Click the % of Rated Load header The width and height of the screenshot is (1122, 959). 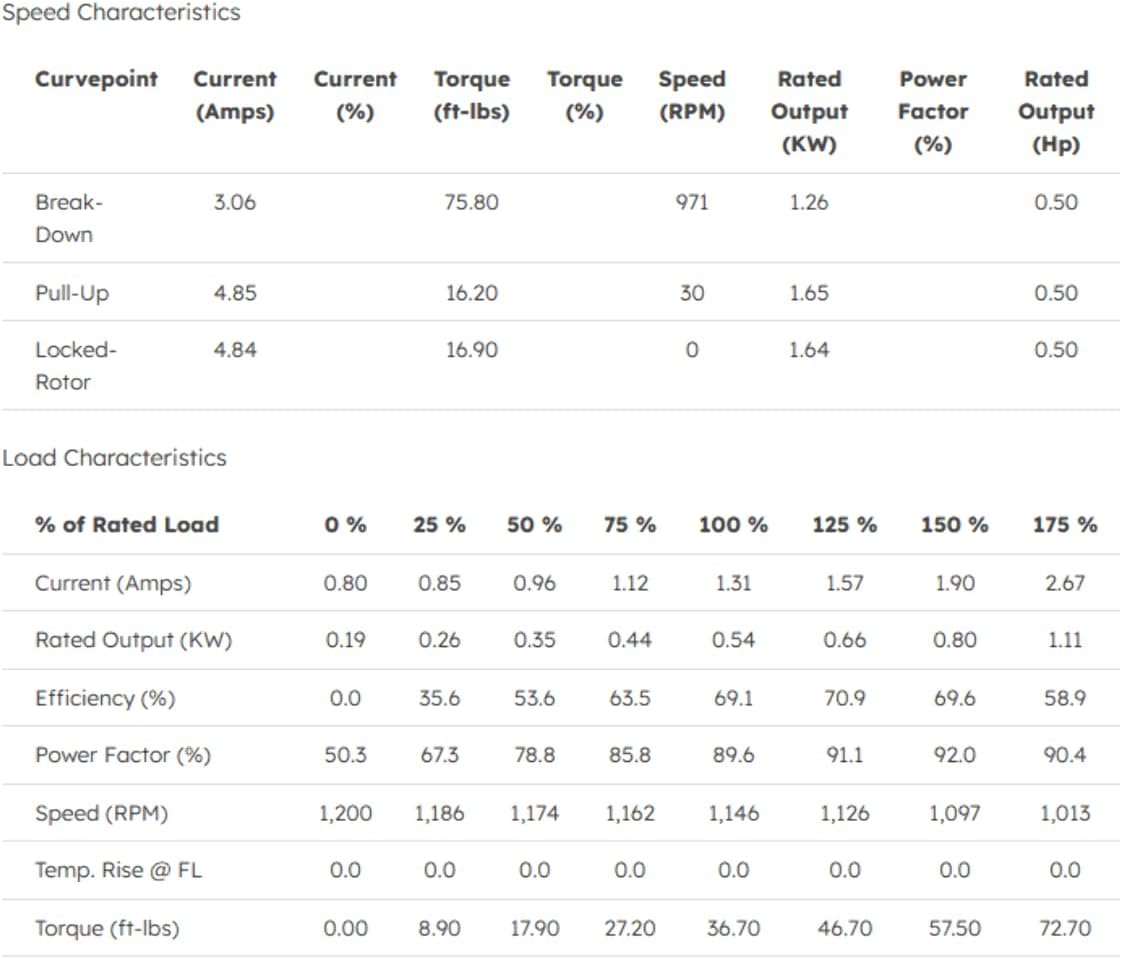coord(127,525)
